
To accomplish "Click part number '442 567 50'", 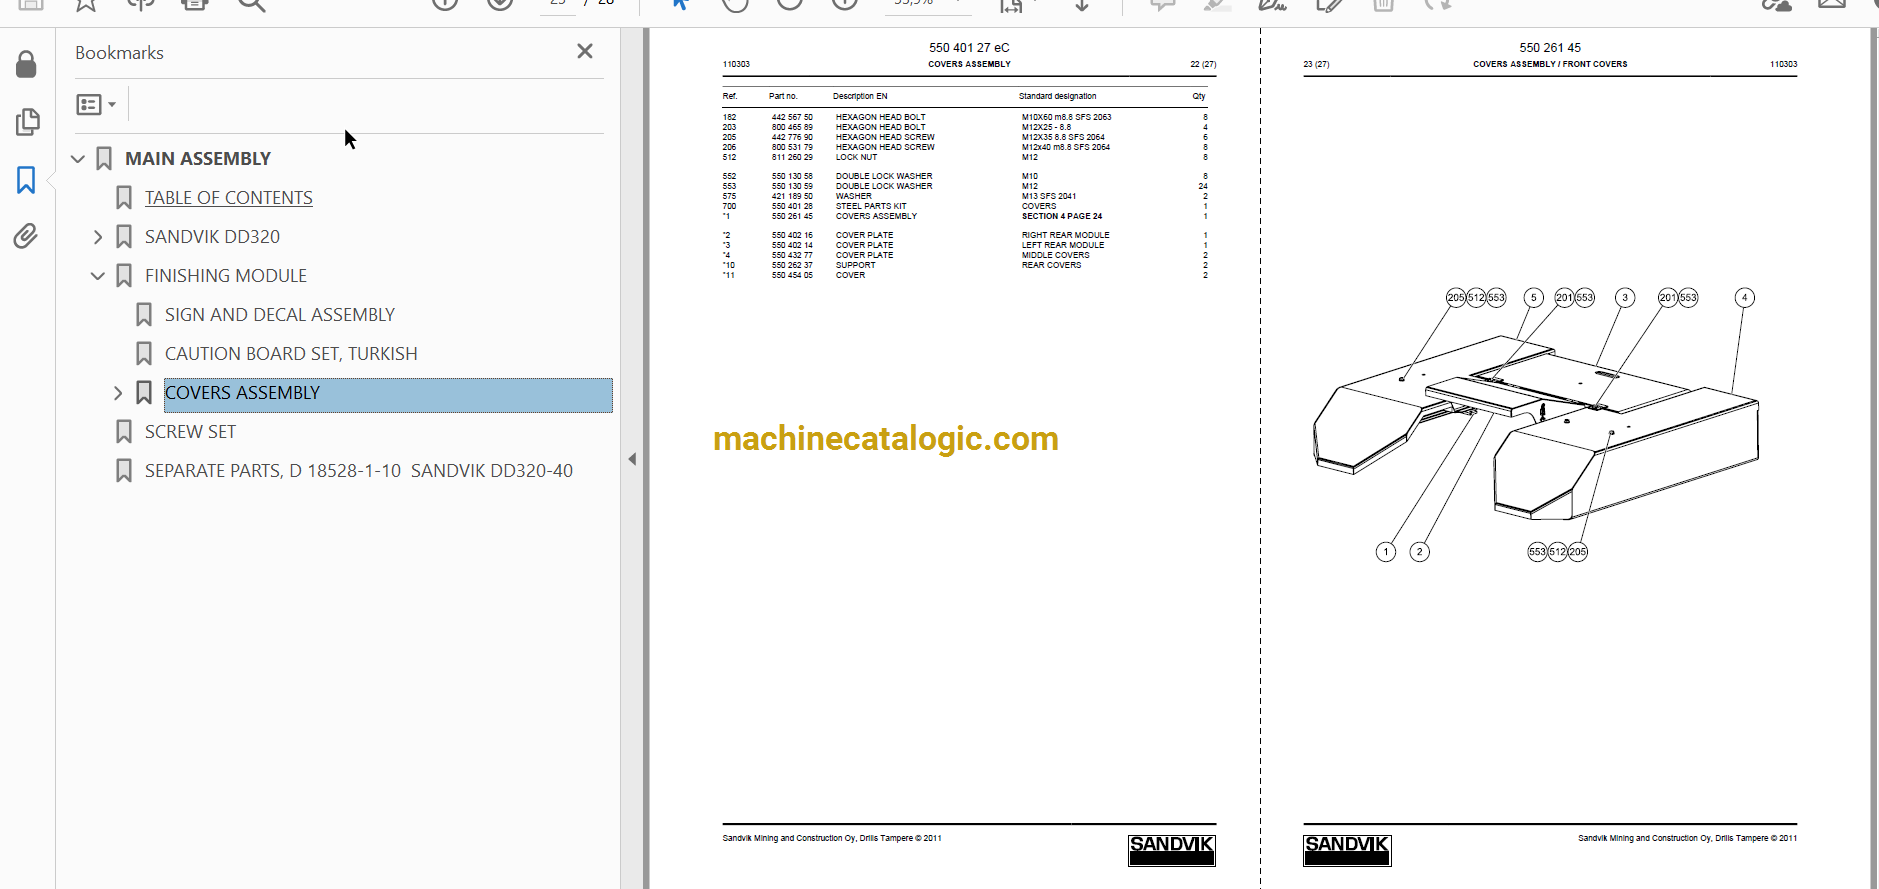I will pyautogui.click(x=792, y=118).
